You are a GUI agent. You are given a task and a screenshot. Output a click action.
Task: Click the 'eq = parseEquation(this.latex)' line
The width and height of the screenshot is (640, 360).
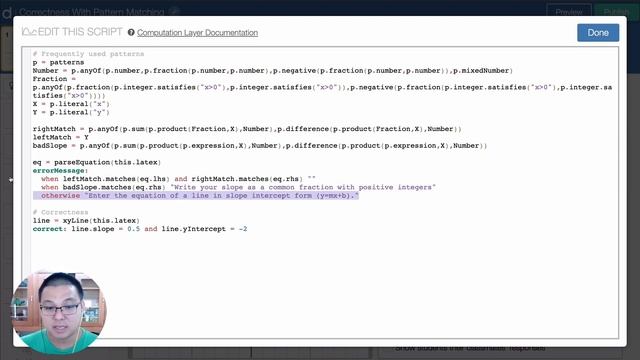[x=97, y=162]
